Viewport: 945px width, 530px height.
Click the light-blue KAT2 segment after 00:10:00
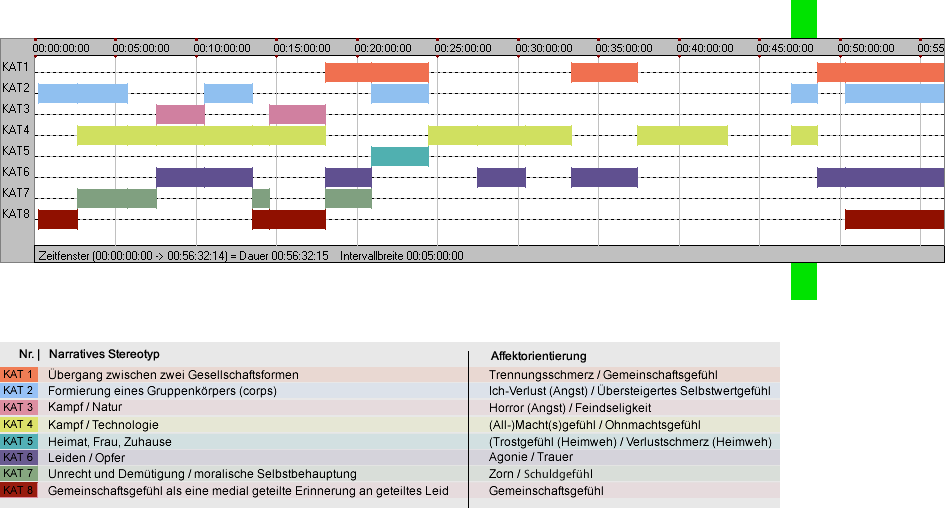(228, 93)
